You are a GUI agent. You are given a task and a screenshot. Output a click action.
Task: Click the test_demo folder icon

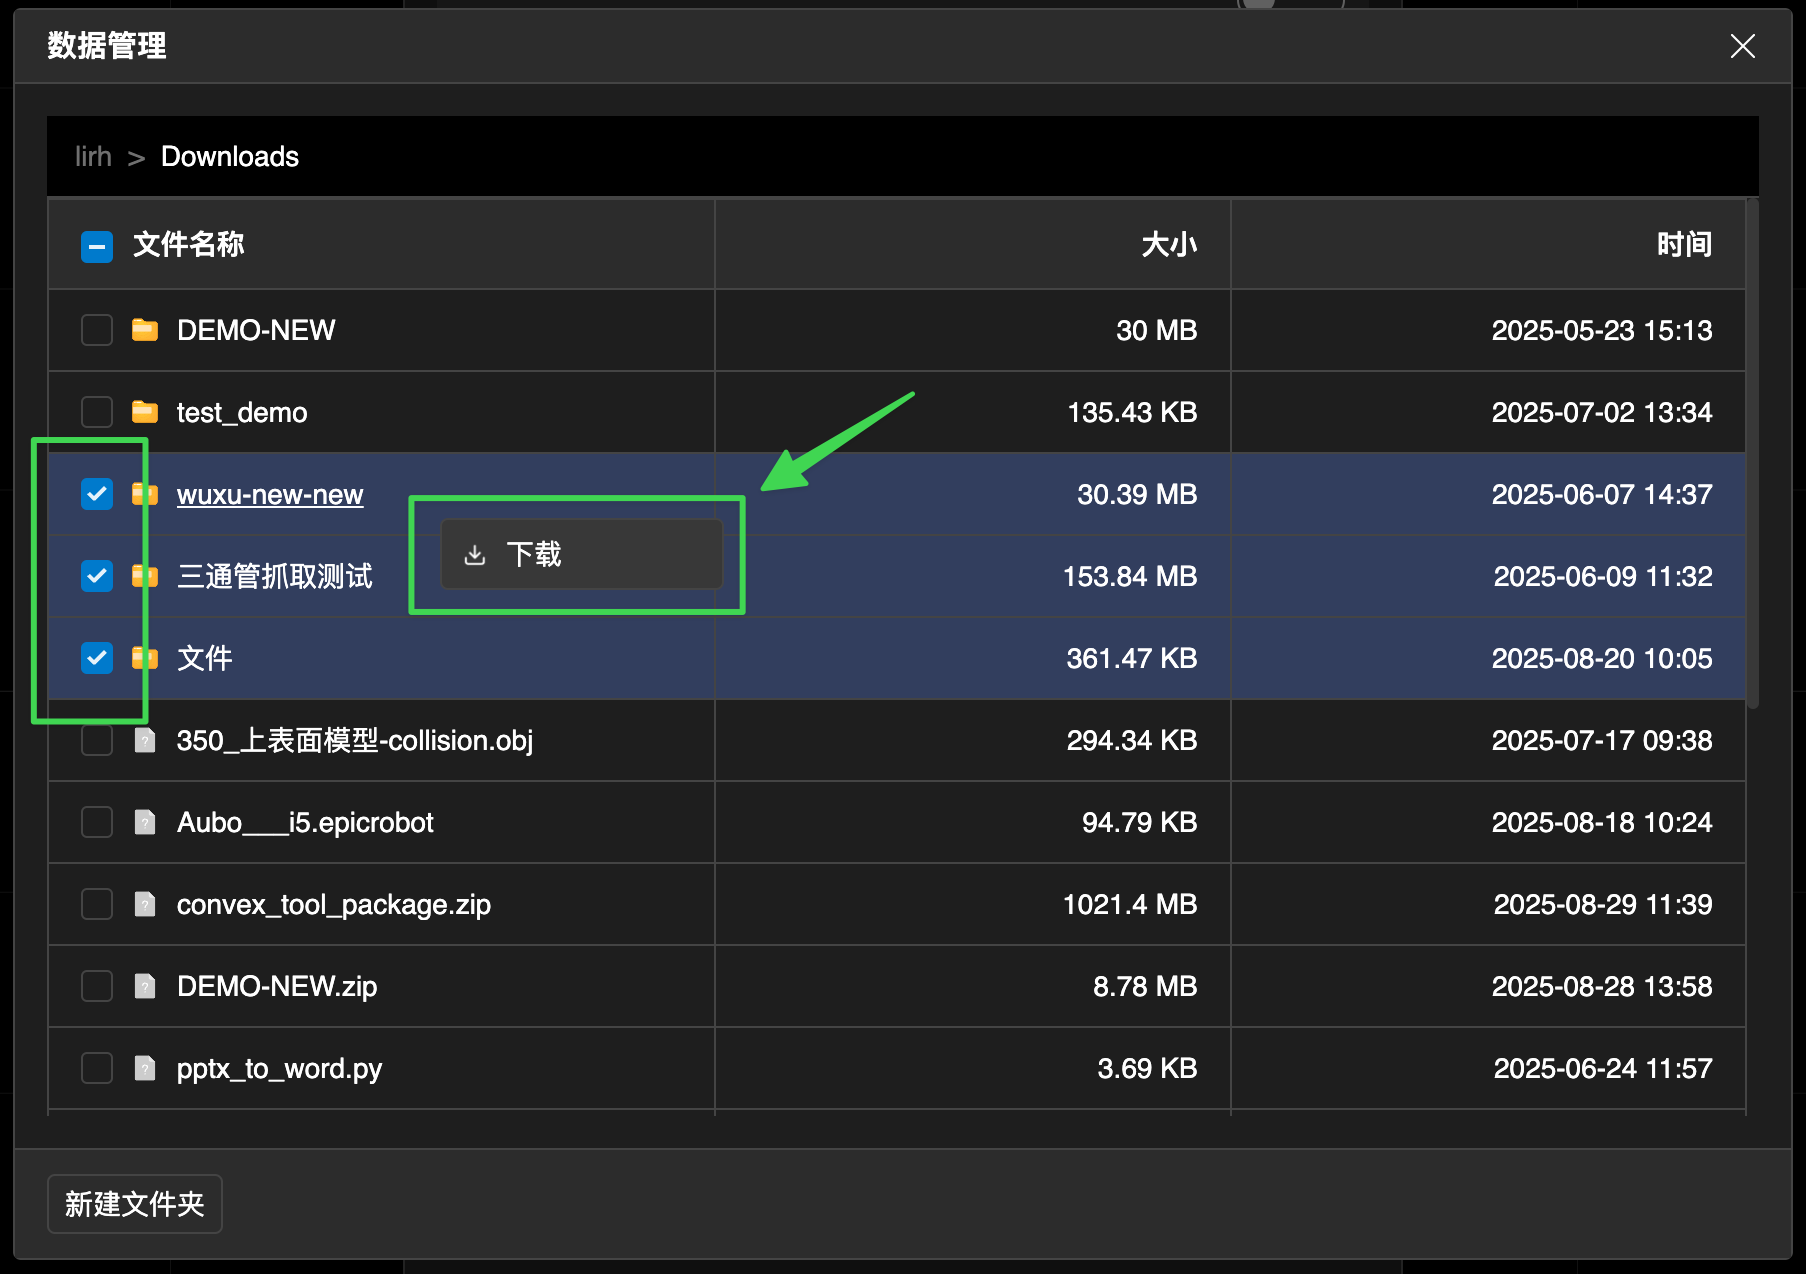pyautogui.click(x=145, y=412)
